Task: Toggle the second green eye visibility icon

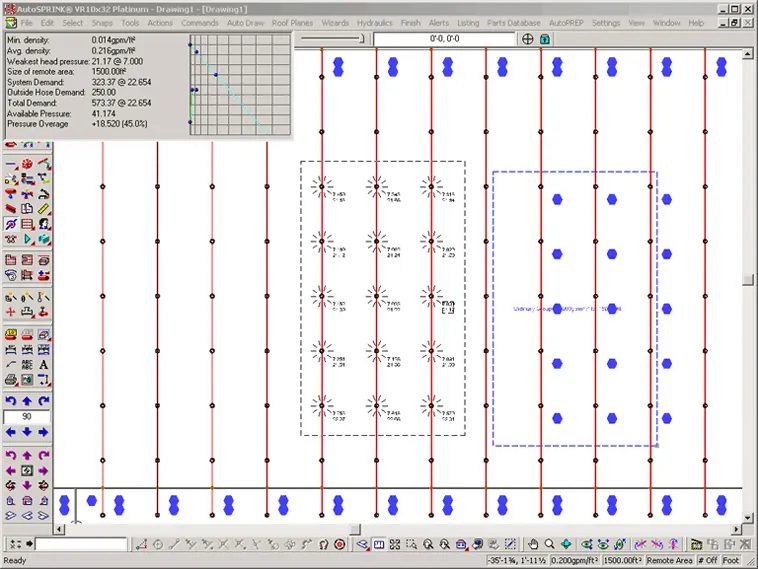Action: 603,544
